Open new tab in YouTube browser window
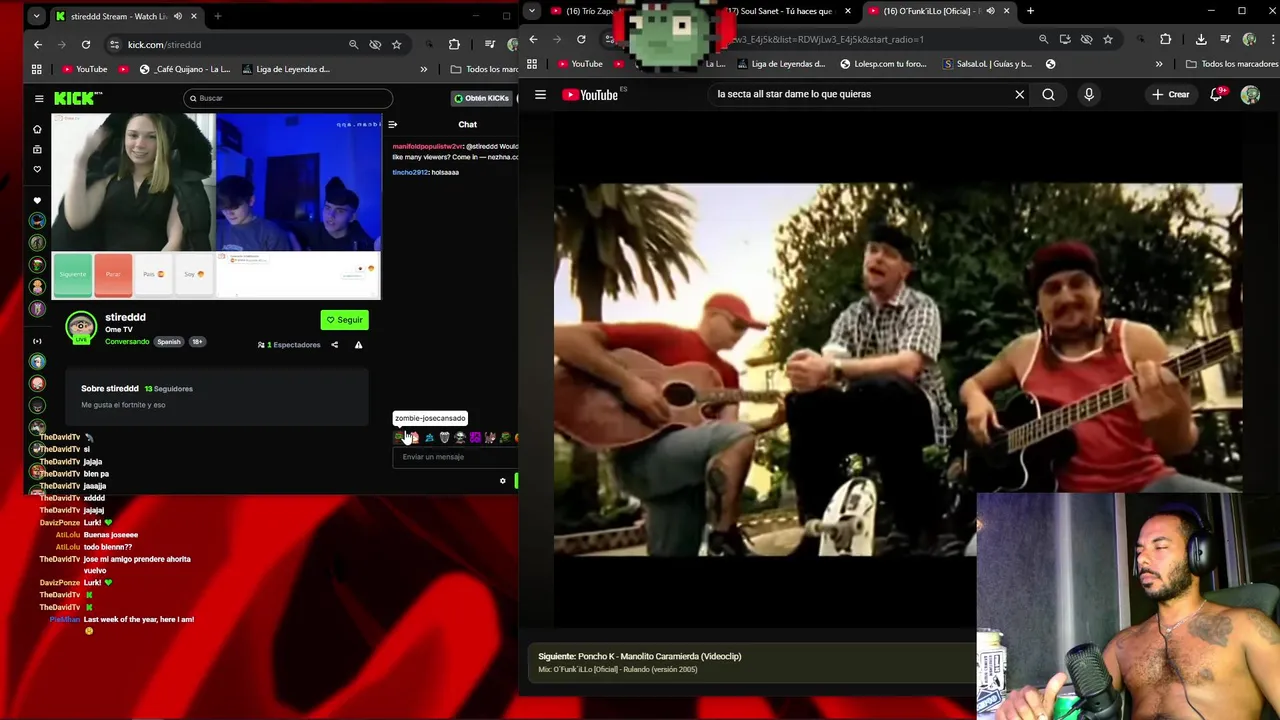 click(1030, 11)
